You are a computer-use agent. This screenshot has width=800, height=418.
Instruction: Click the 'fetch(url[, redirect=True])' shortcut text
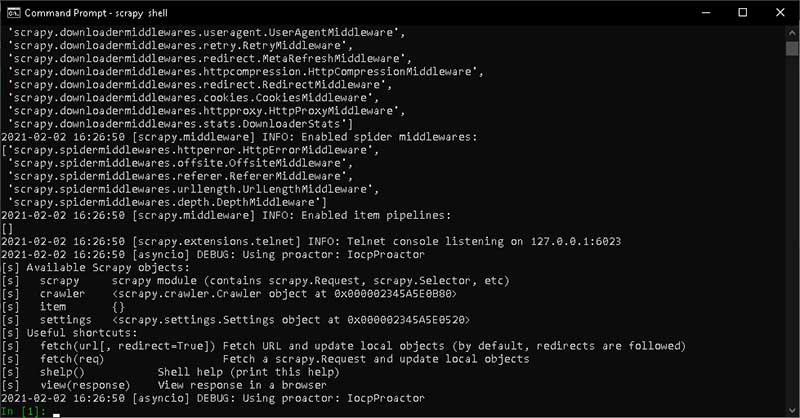pos(128,346)
